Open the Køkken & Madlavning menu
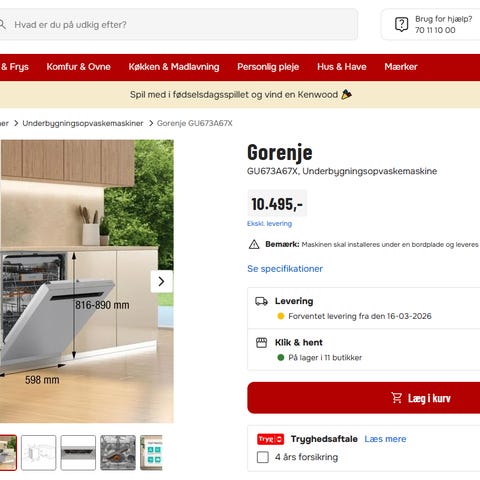Image resolution: width=480 pixels, height=480 pixels. click(174, 67)
